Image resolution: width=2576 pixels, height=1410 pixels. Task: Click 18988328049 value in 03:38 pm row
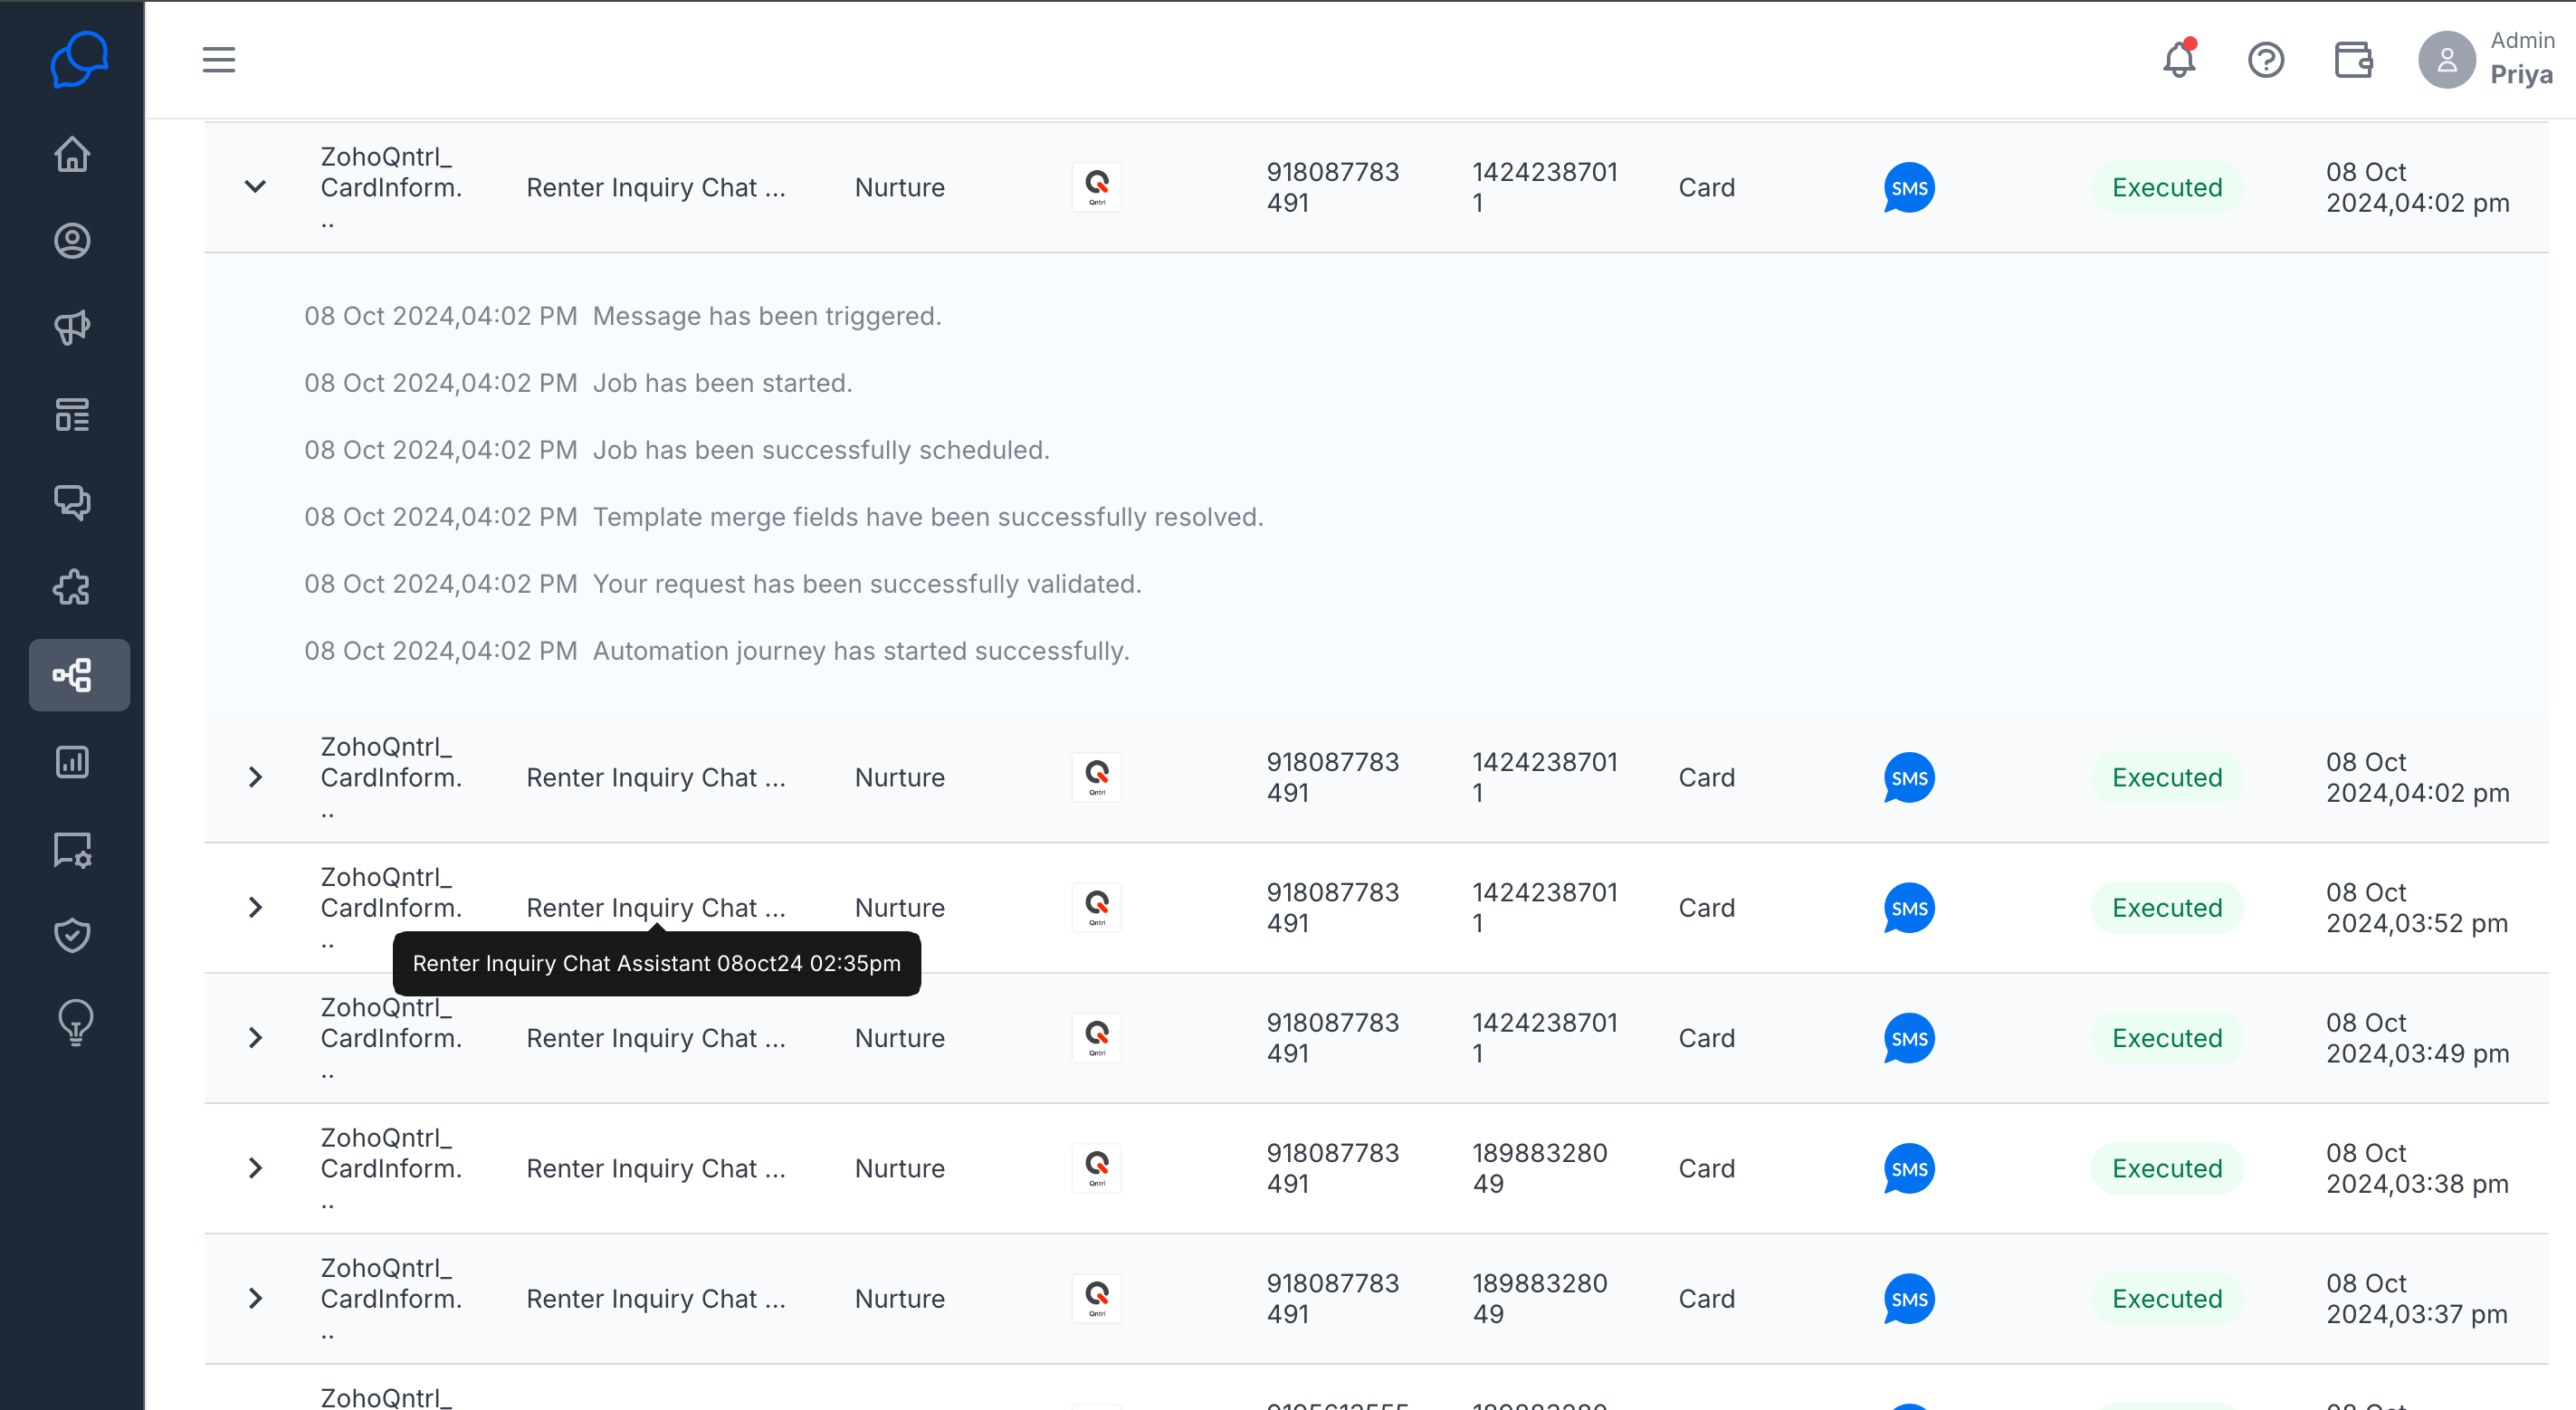pos(1540,1168)
